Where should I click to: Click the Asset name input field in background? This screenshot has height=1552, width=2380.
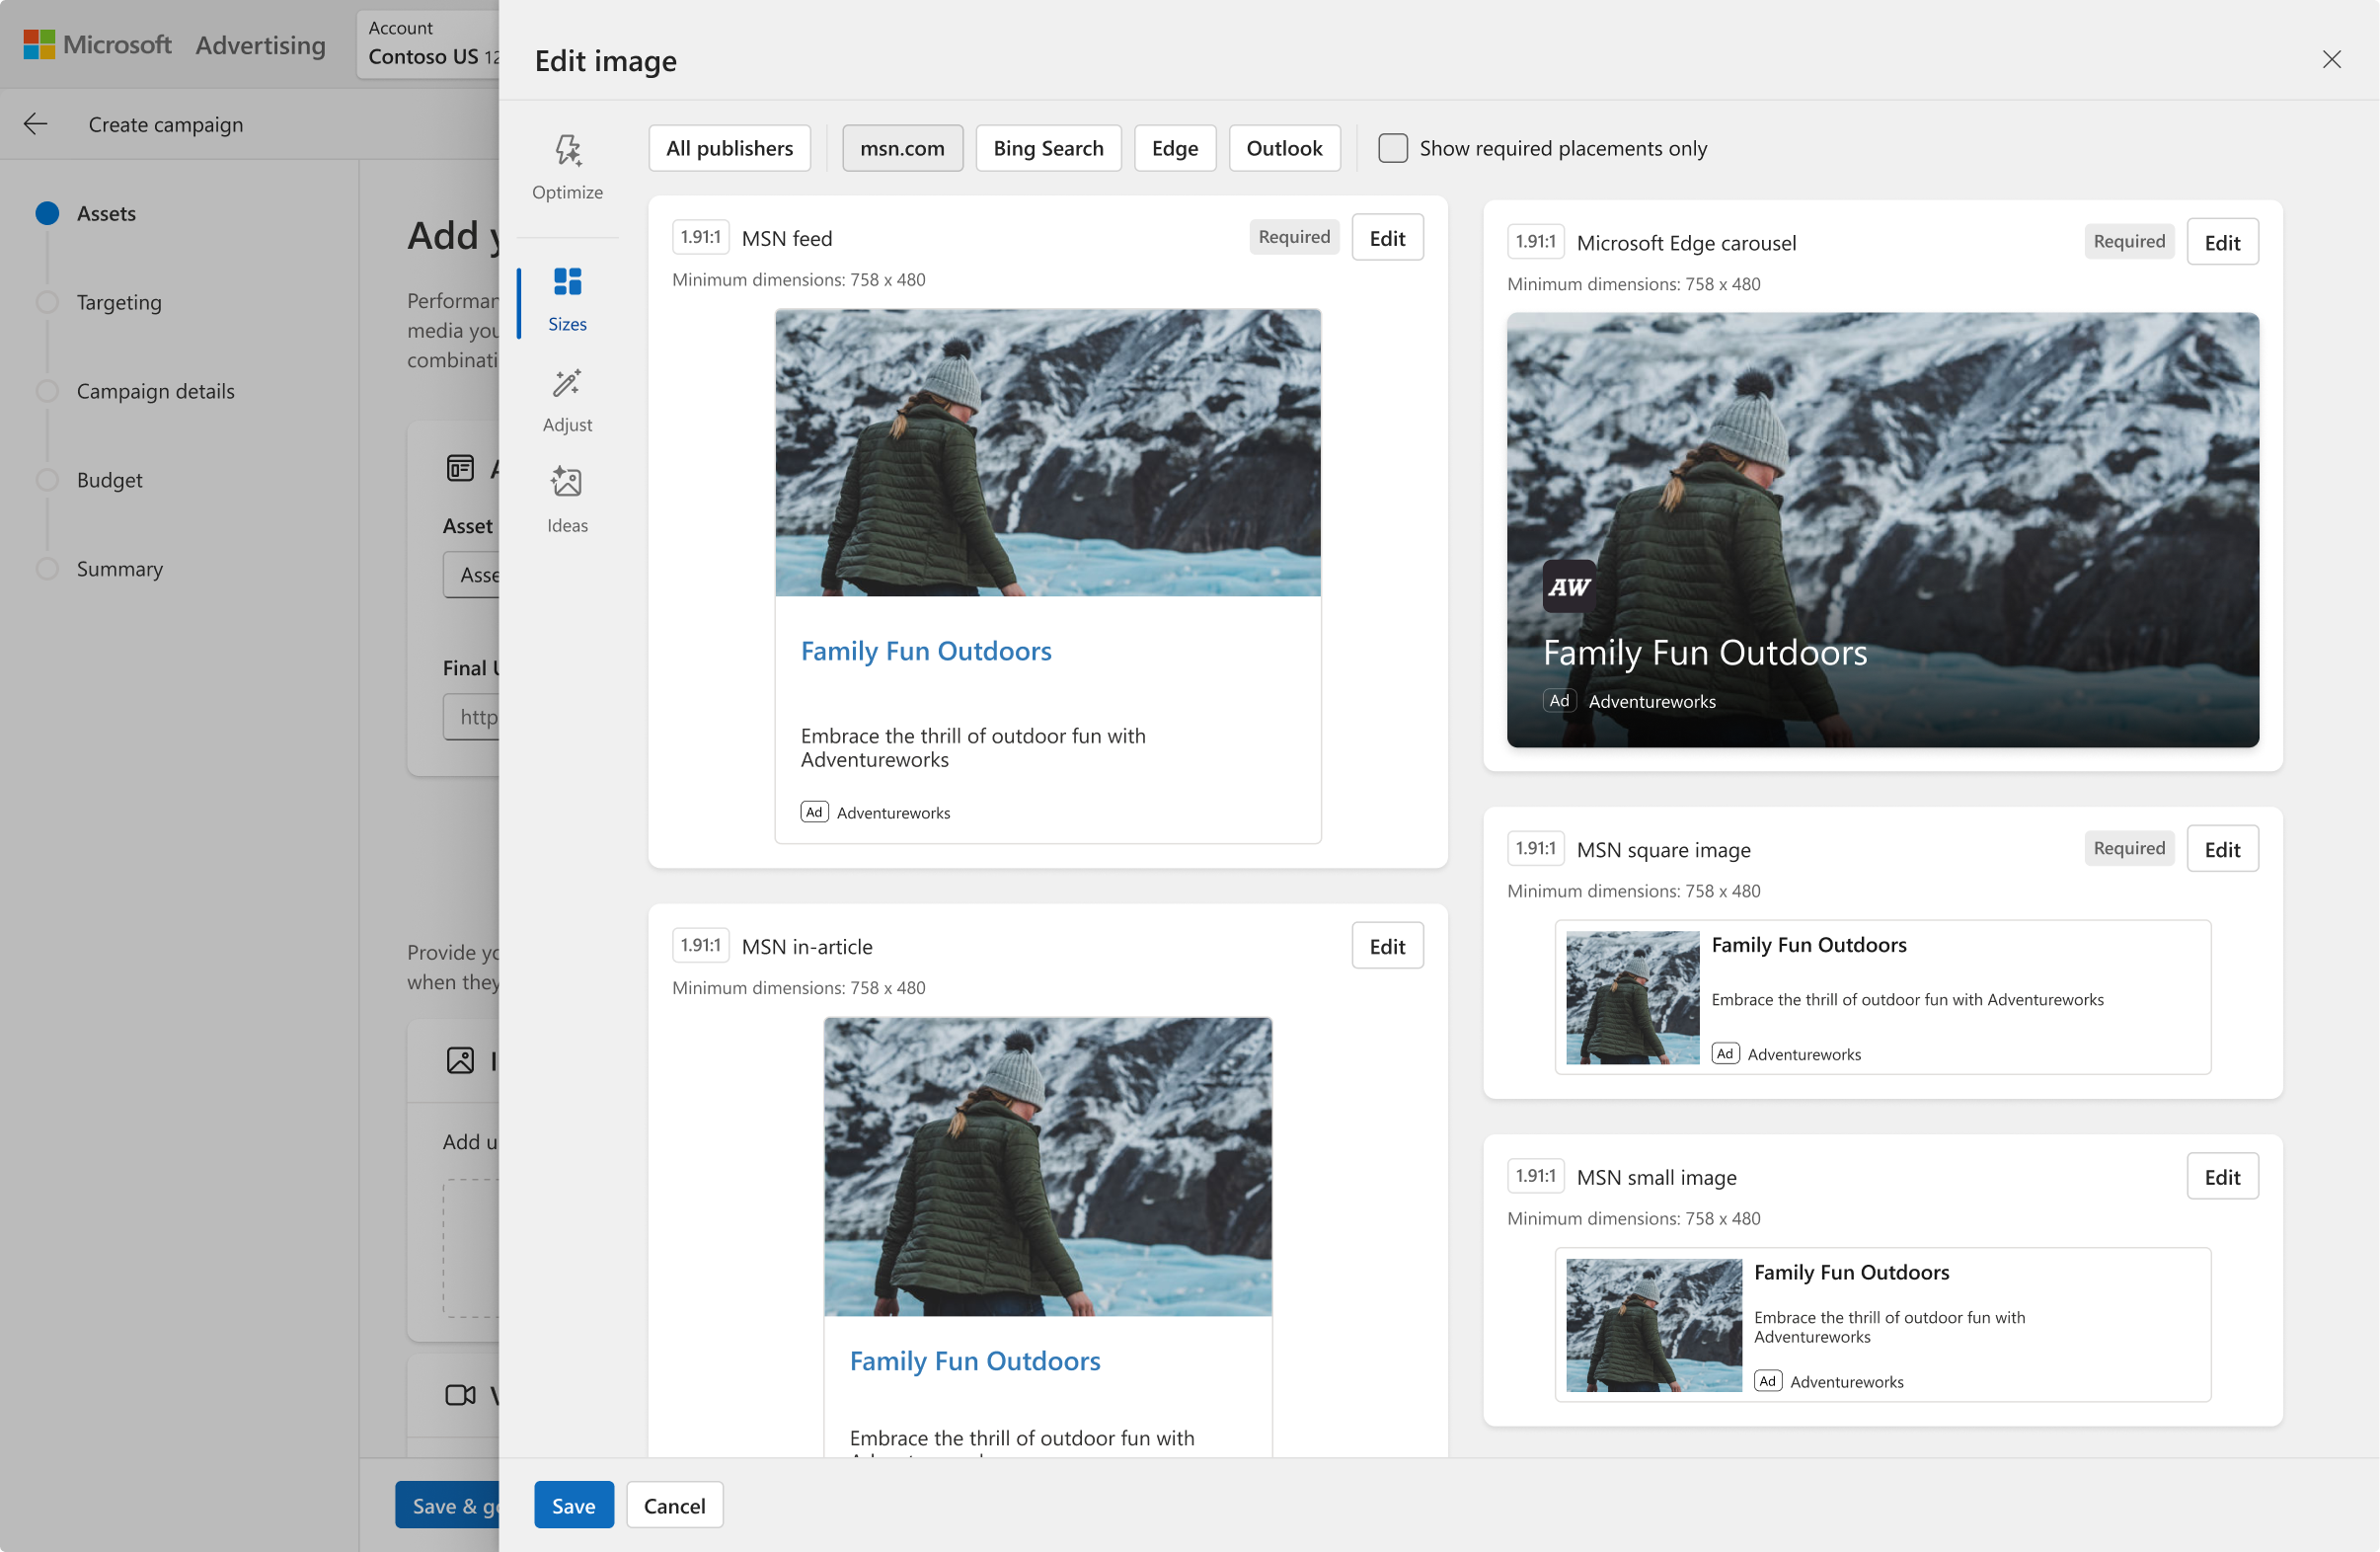(471, 575)
